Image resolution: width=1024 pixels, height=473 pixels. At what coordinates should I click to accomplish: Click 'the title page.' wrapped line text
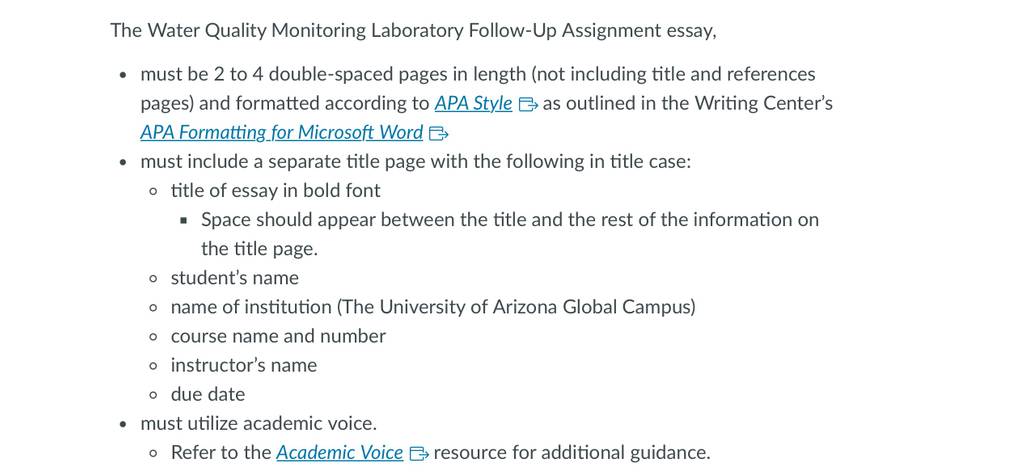coord(259,248)
